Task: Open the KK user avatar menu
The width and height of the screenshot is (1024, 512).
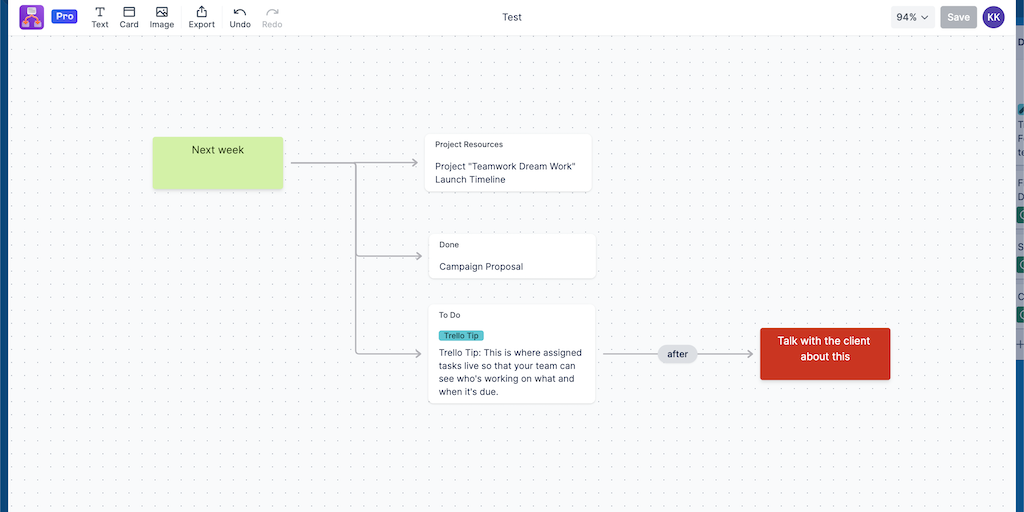Action: tap(993, 17)
